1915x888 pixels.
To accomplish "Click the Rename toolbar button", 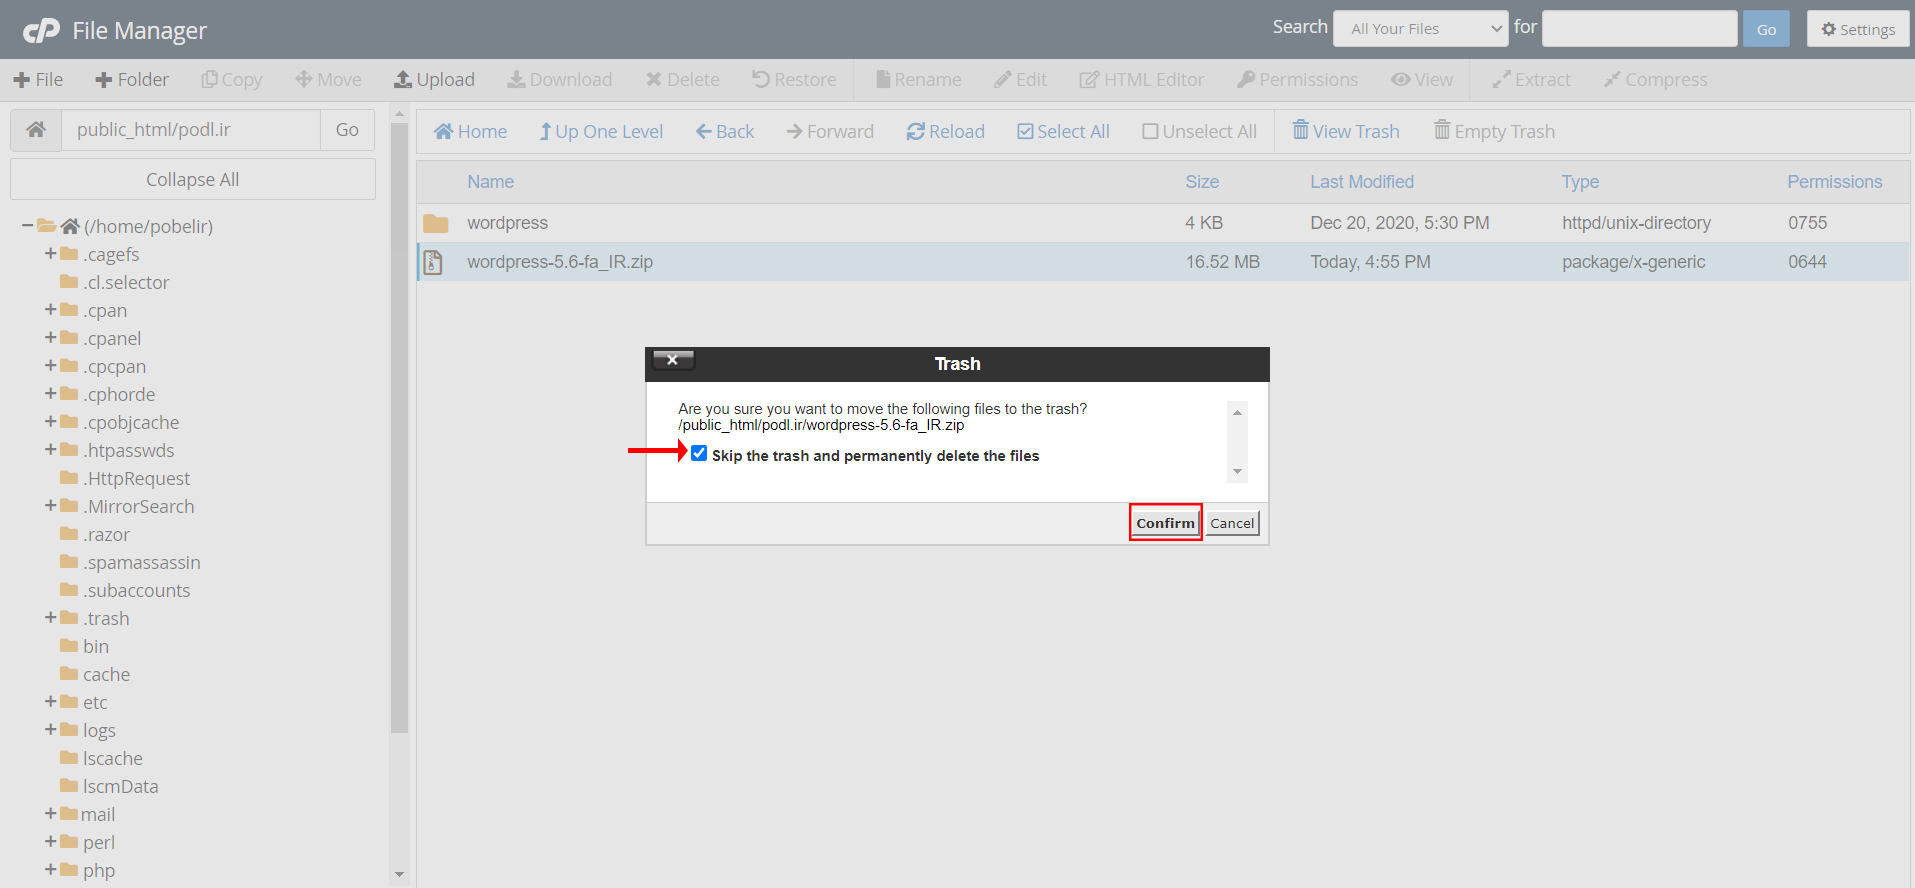I will pos(919,80).
